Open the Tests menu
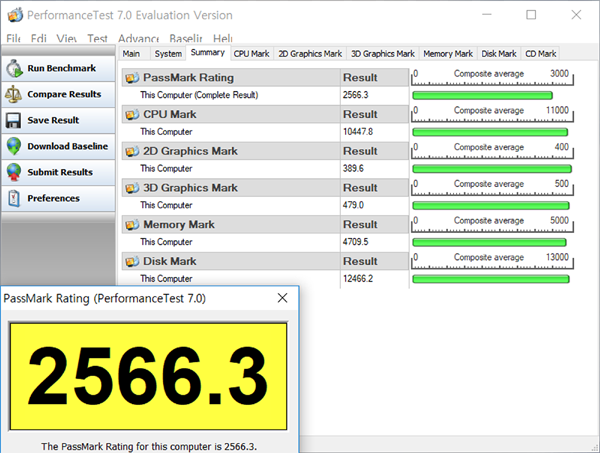 (97, 39)
